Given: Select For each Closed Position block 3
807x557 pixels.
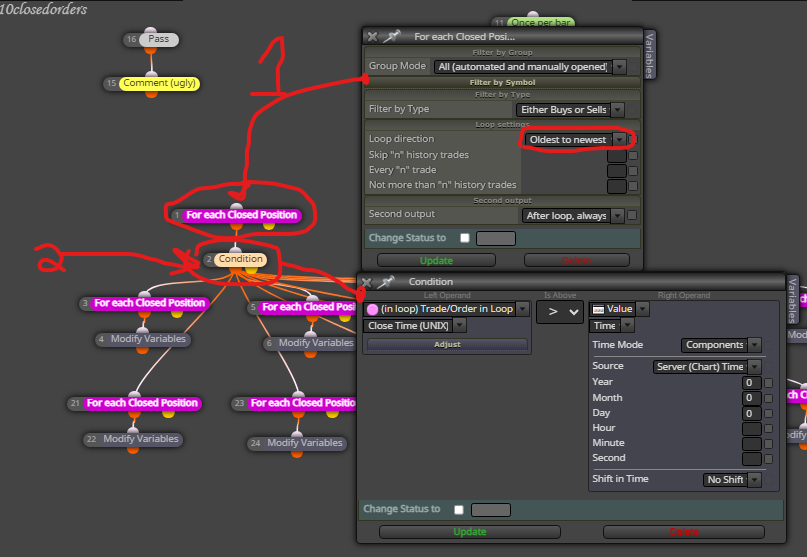Looking at the screenshot, I should pos(149,303).
